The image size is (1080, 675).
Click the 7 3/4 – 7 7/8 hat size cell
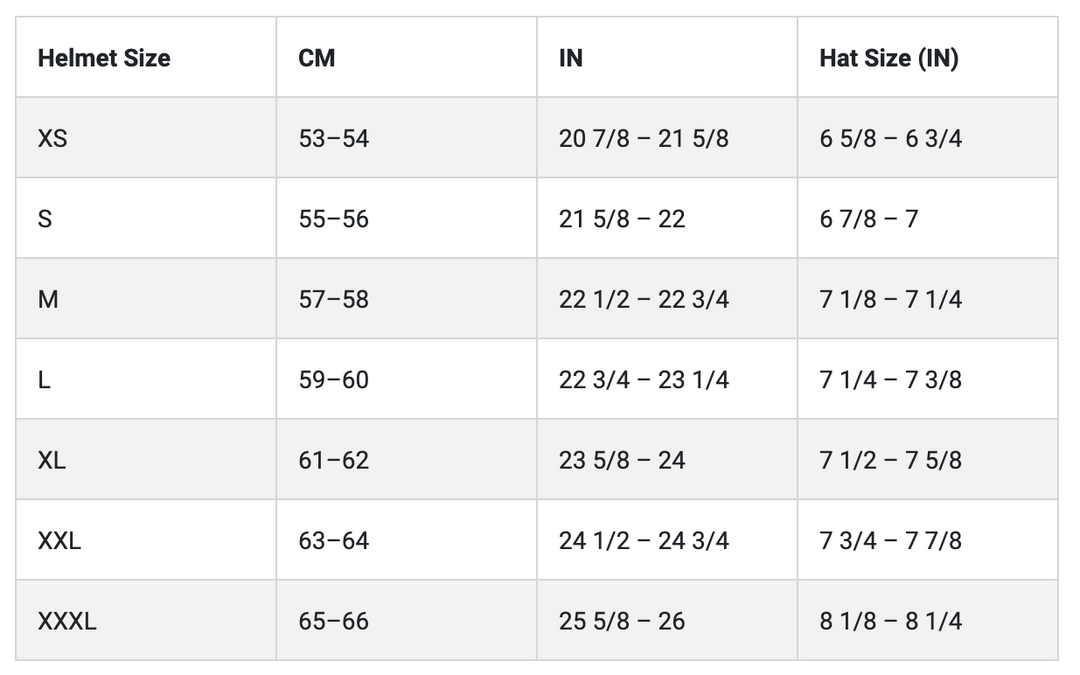[891, 541]
